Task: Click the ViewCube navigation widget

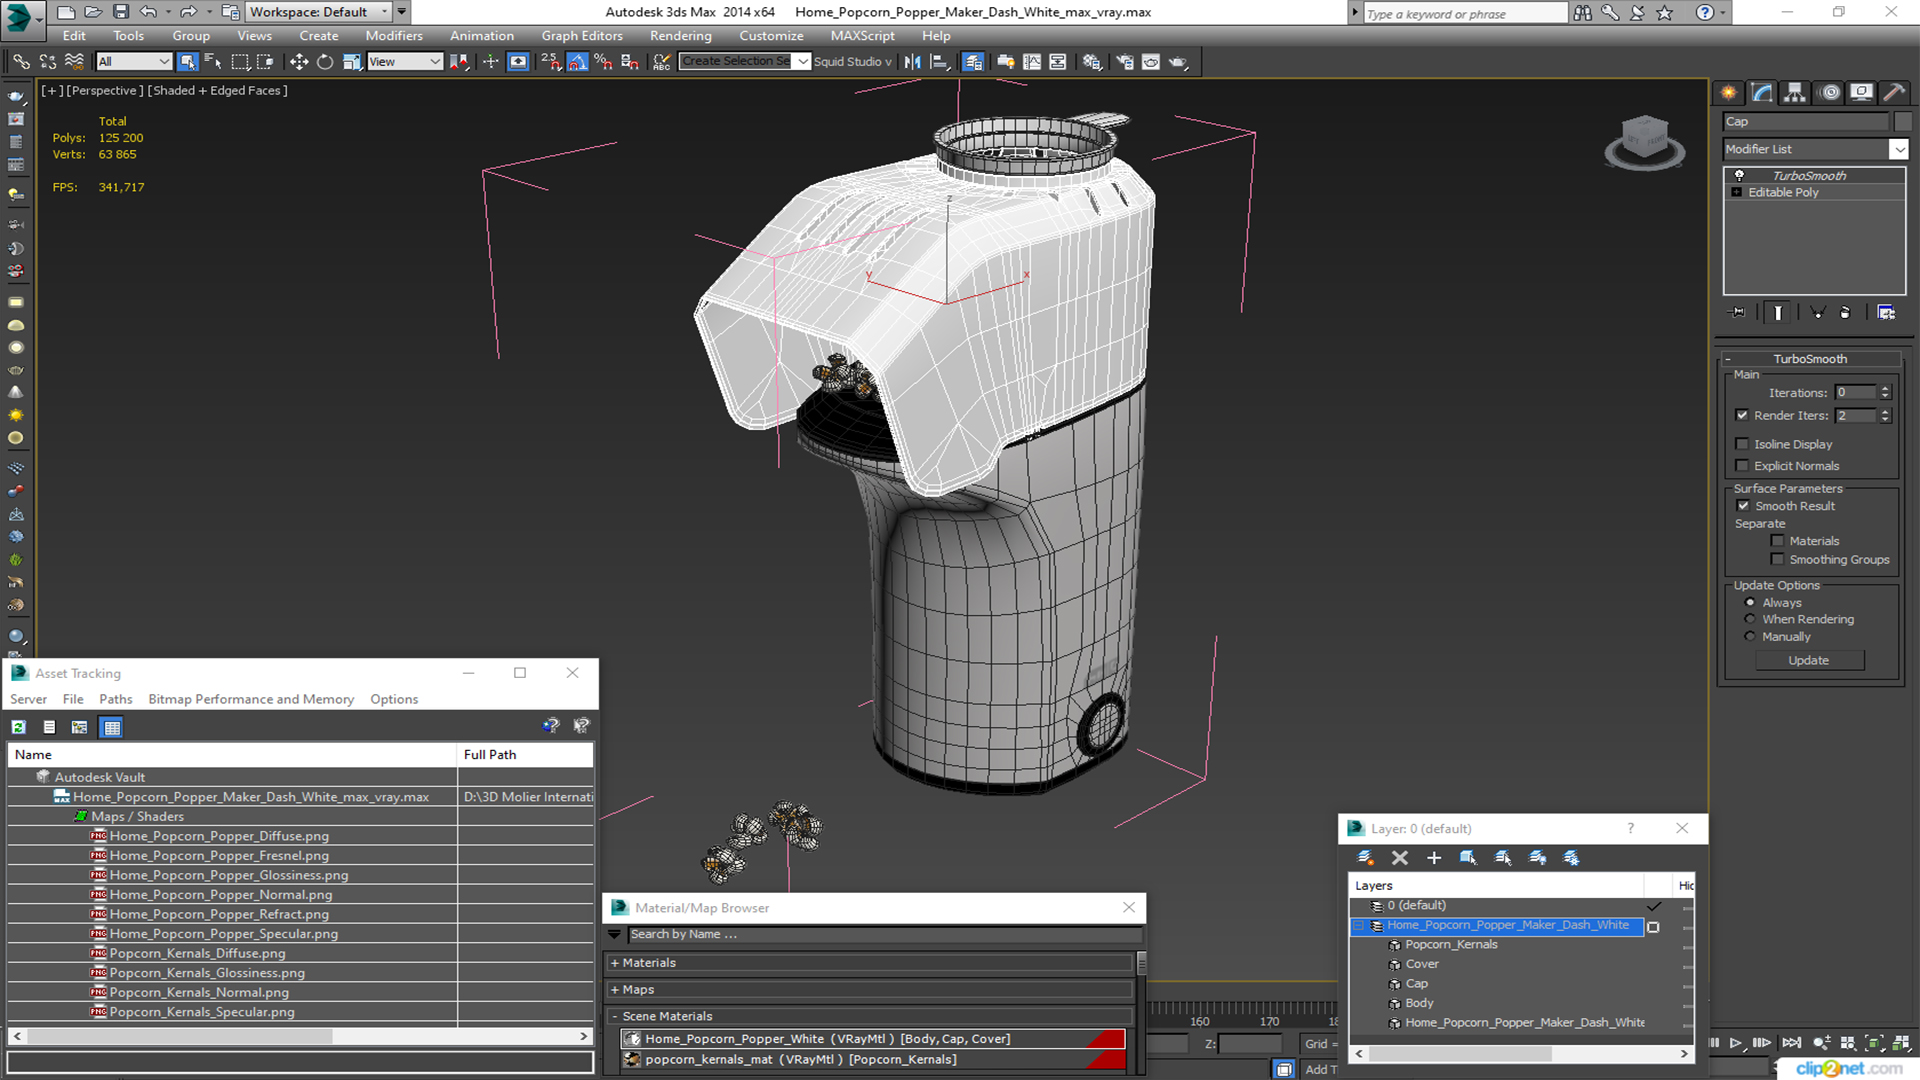Action: (x=1645, y=142)
